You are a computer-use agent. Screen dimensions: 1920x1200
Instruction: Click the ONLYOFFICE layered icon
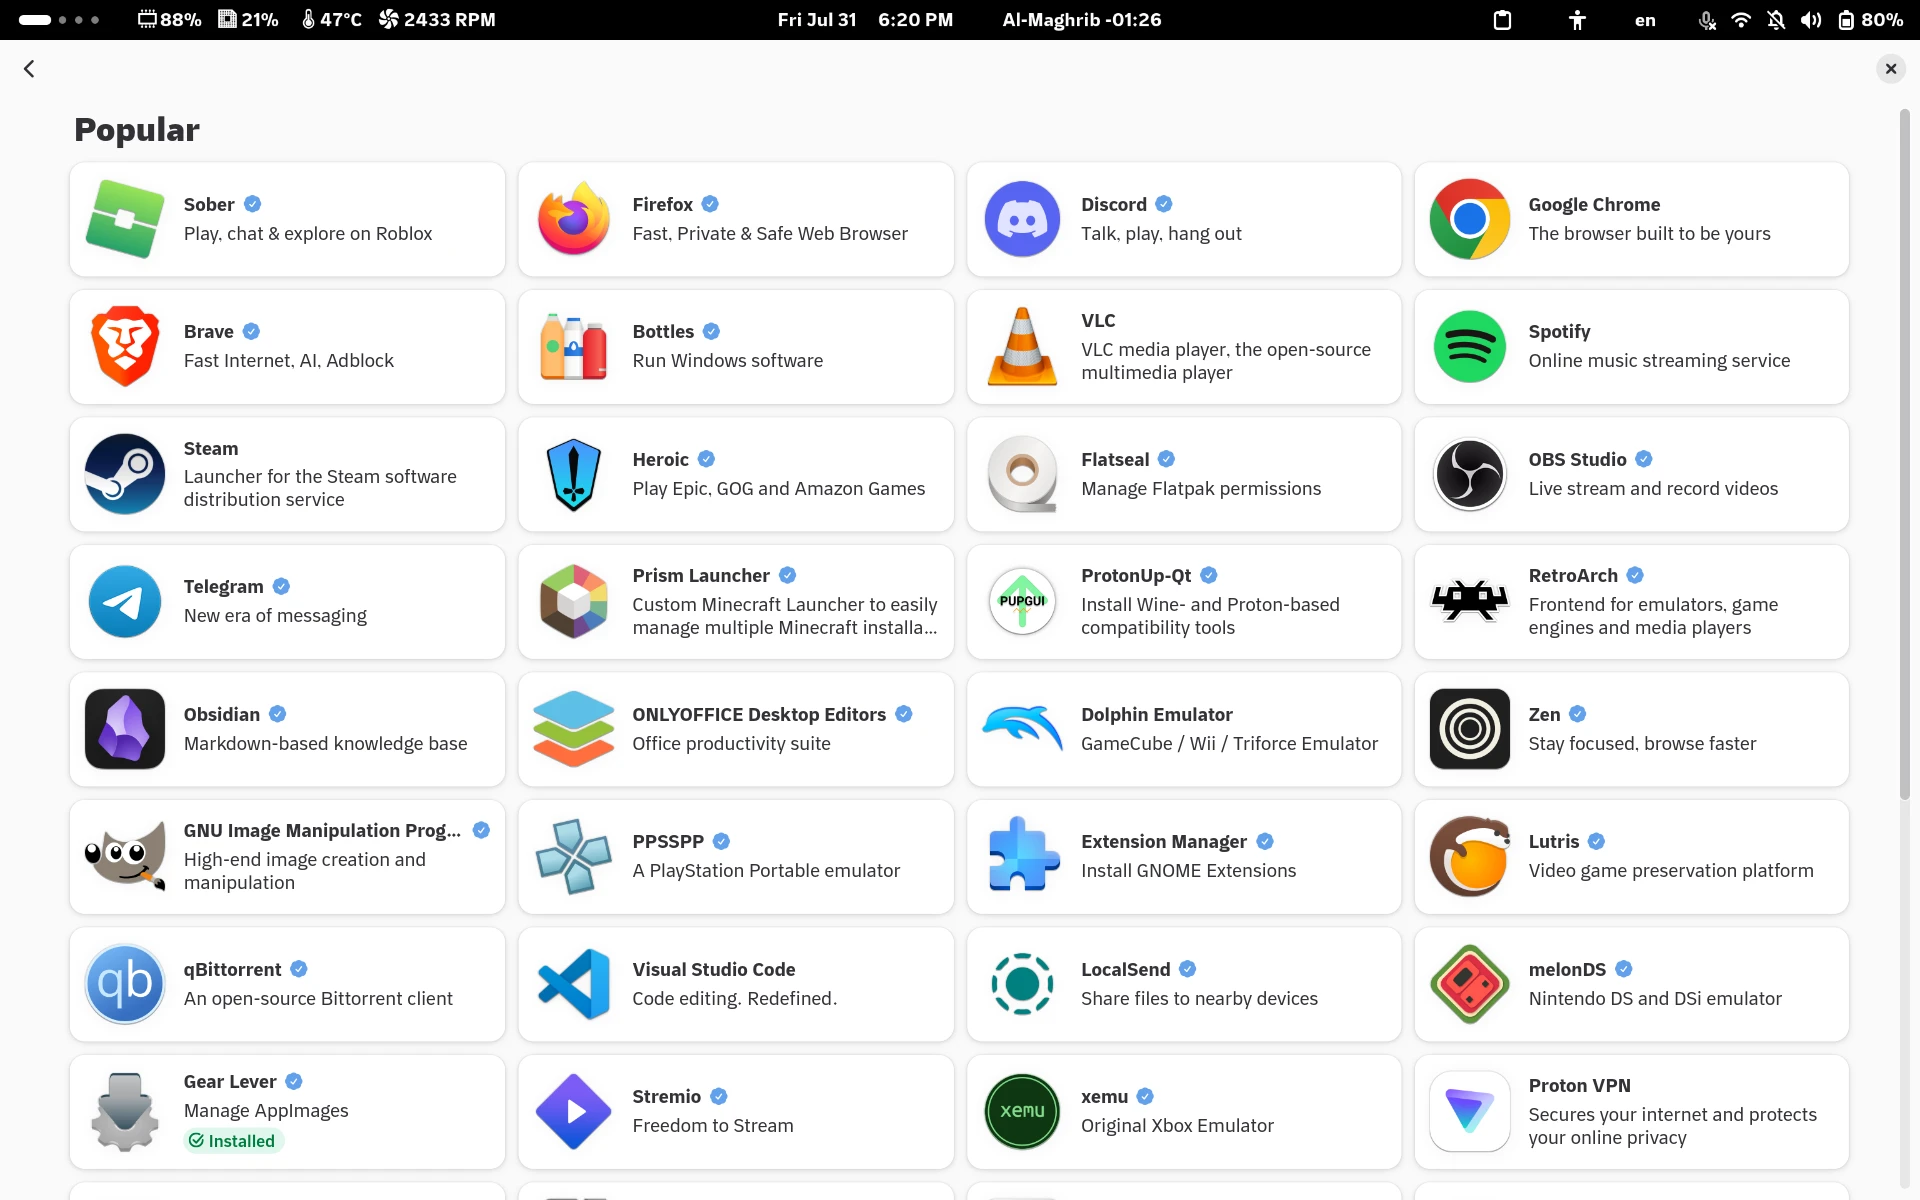click(x=574, y=729)
